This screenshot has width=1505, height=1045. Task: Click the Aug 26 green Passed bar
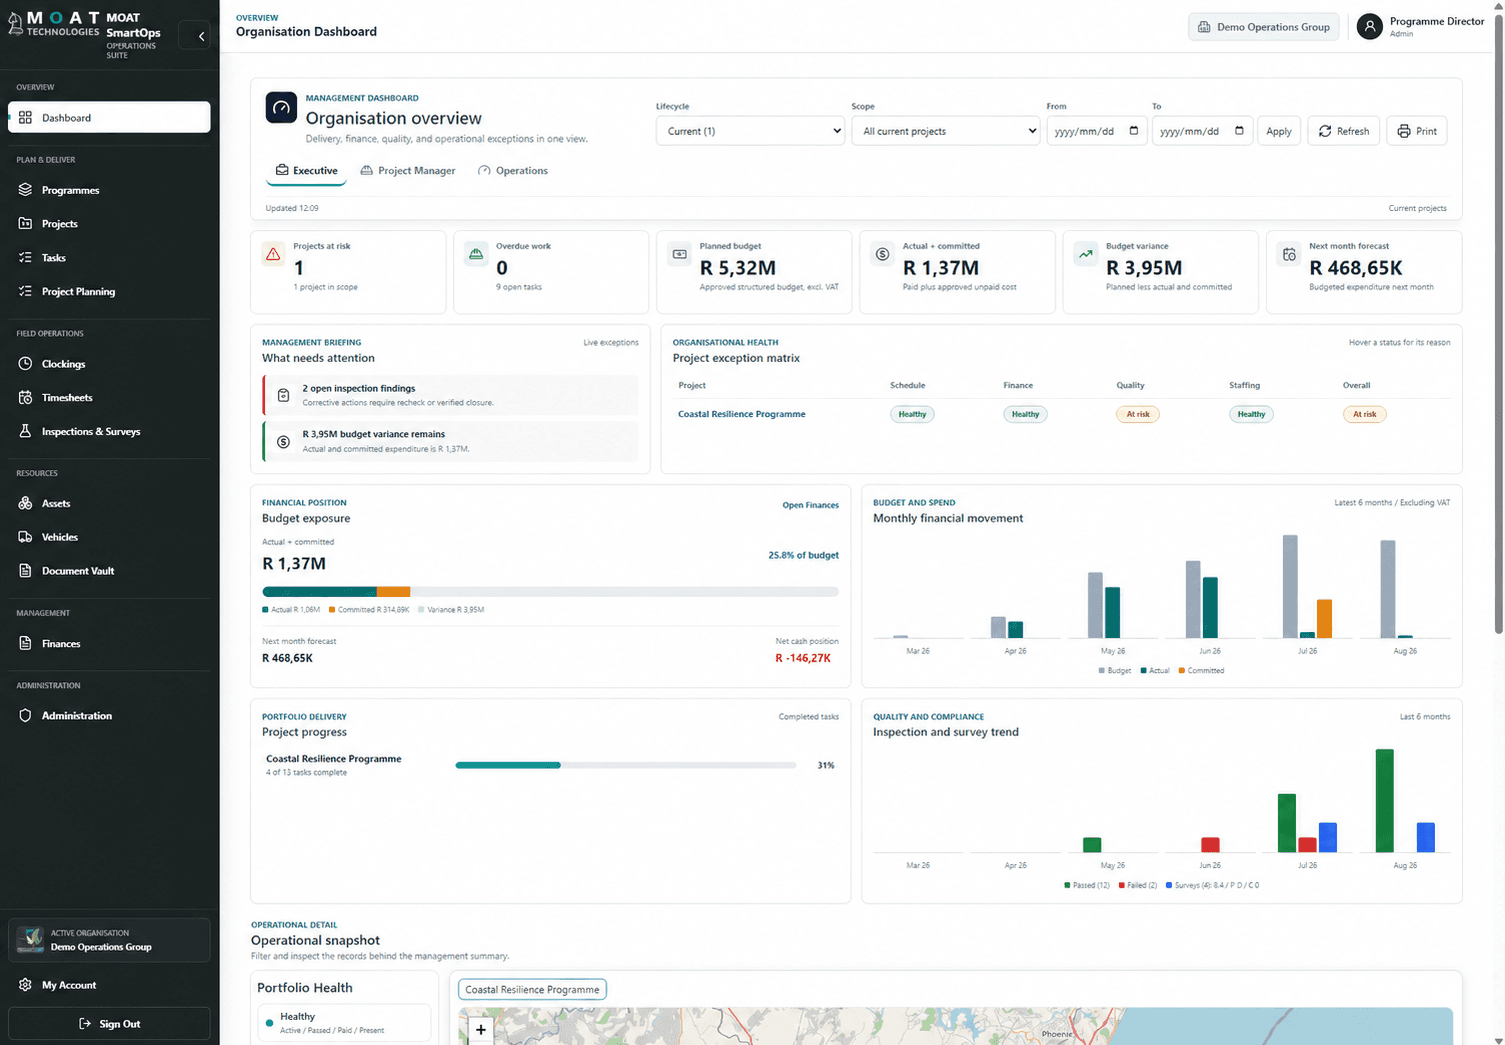click(x=1384, y=800)
